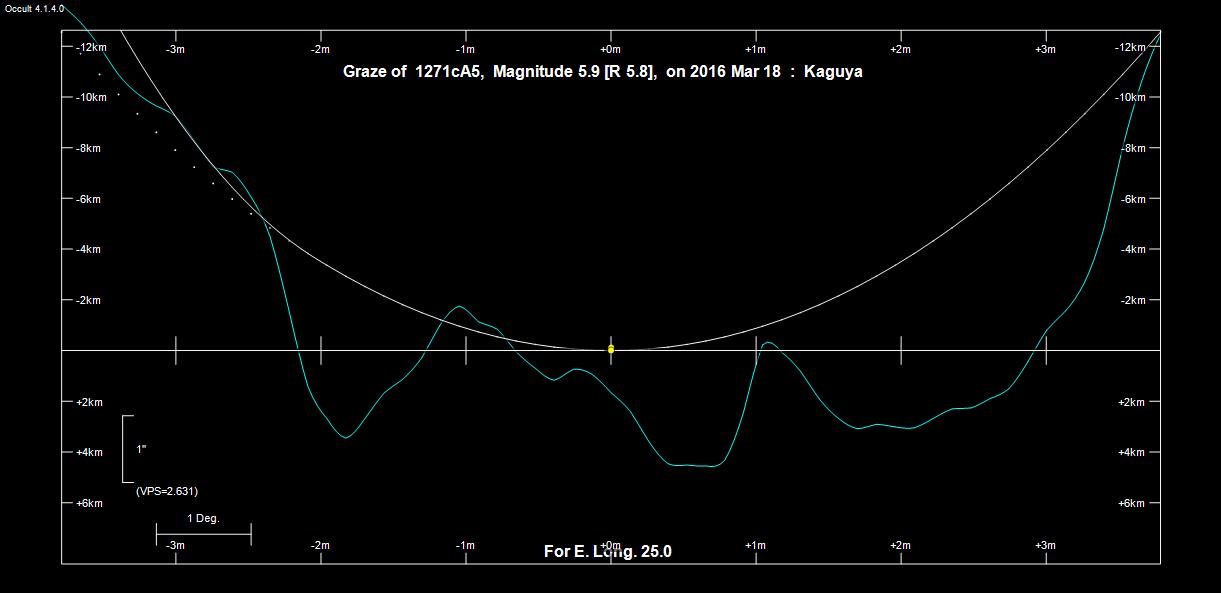The width and height of the screenshot is (1221, 593).
Task: Click the +6km label on right axis
Action: pyautogui.click(x=1131, y=503)
